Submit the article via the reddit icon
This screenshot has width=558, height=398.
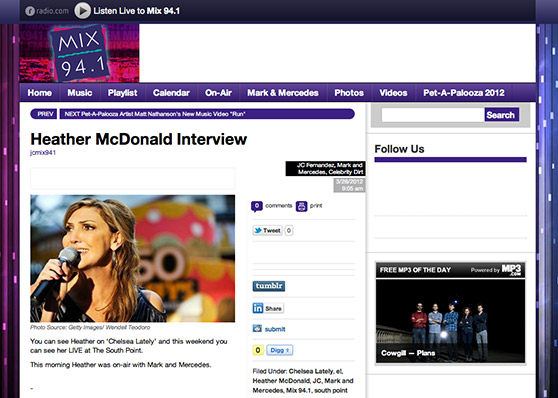click(x=257, y=329)
